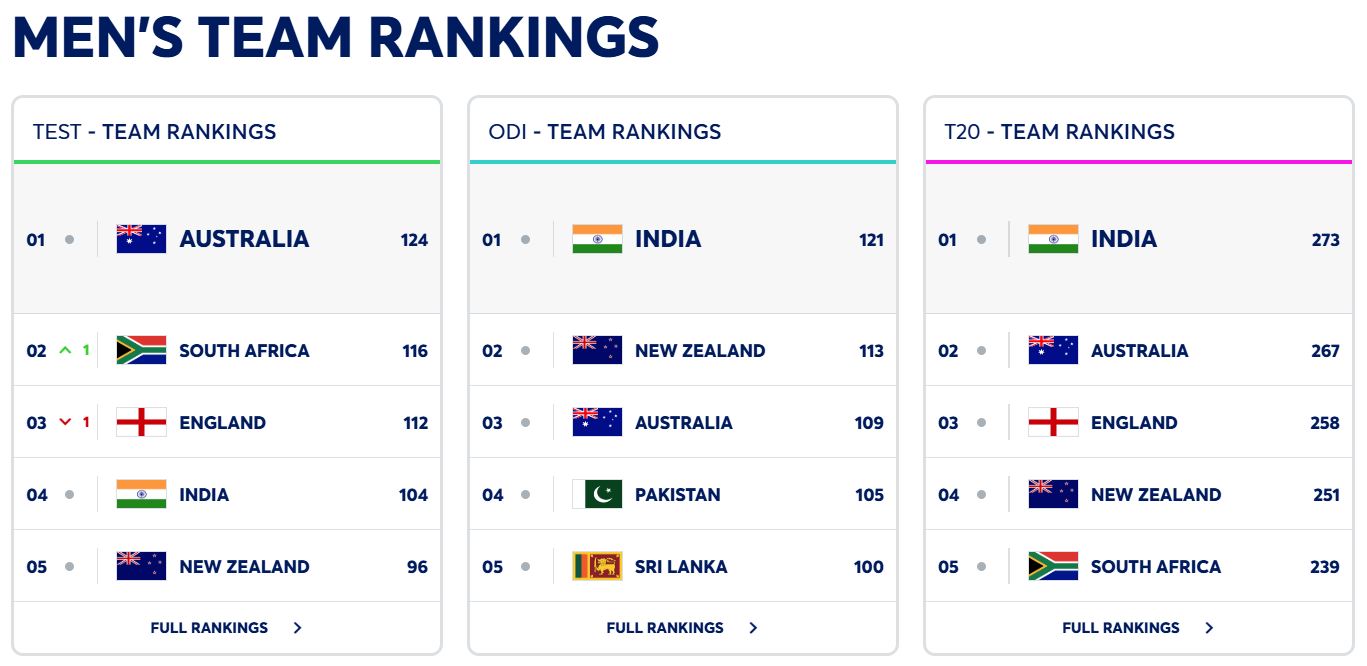This screenshot has height=666, width=1367.
Task: Click green up arrow beside South Africa
Action: (x=66, y=350)
